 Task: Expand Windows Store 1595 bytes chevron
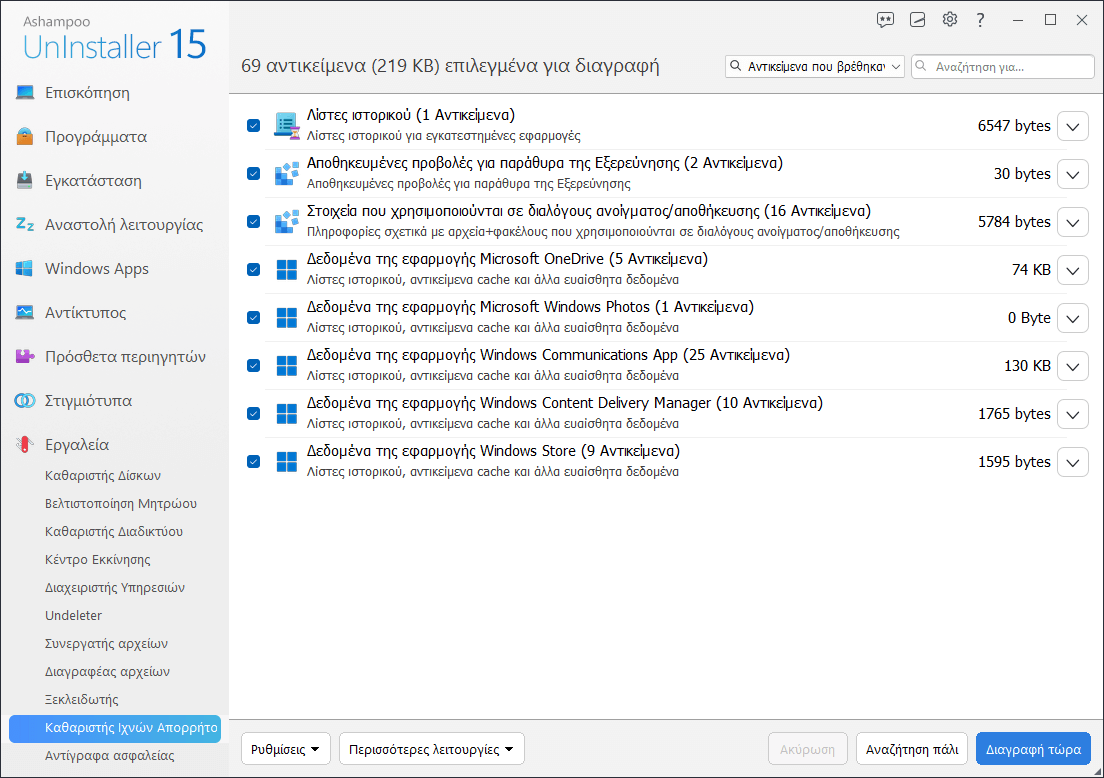point(1072,462)
